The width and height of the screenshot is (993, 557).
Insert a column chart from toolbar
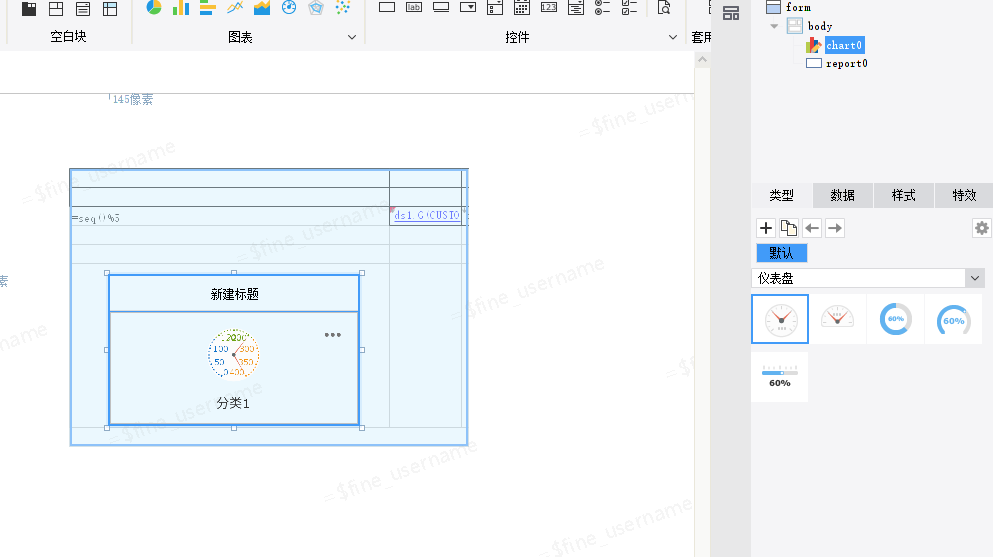coord(181,8)
